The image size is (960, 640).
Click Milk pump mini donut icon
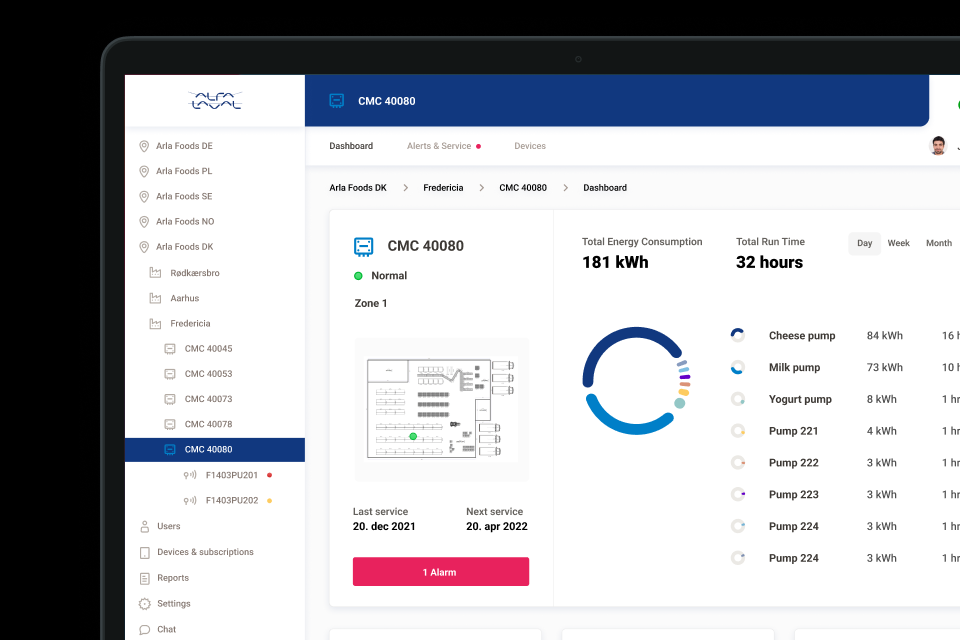(x=738, y=367)
